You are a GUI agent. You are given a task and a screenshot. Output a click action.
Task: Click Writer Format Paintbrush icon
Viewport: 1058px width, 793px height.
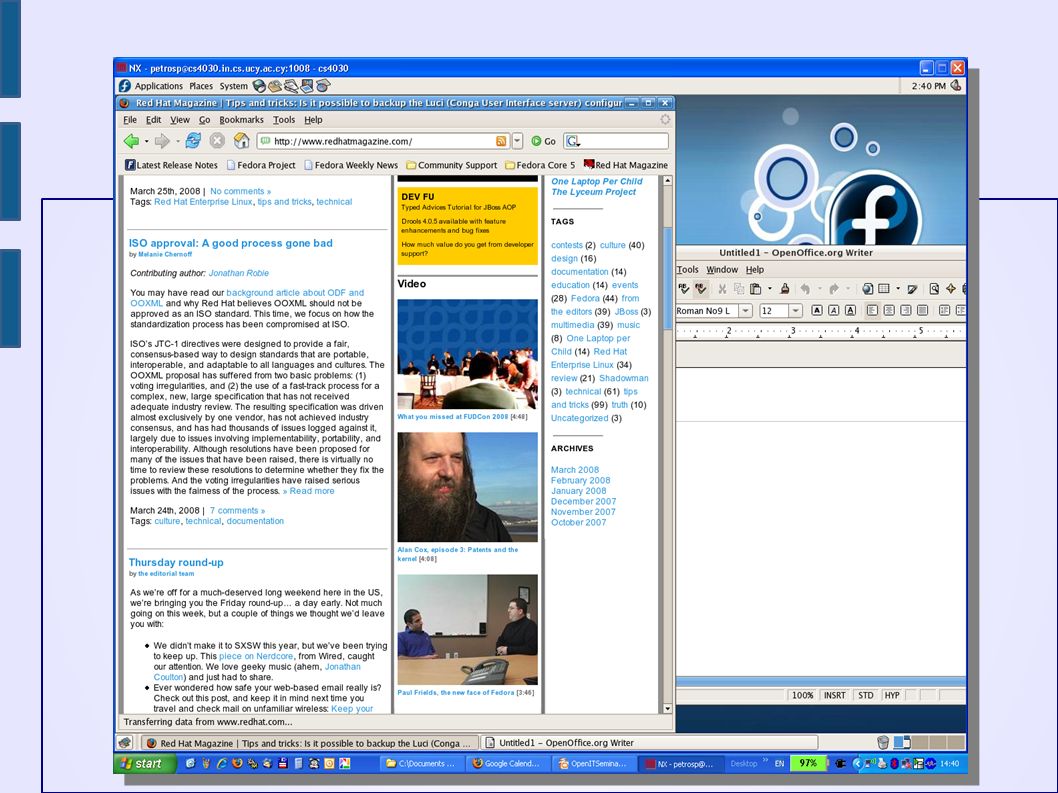coord(785,289)
